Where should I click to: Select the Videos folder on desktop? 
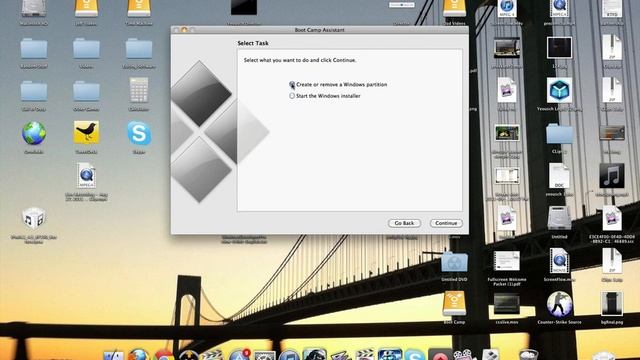86,49
